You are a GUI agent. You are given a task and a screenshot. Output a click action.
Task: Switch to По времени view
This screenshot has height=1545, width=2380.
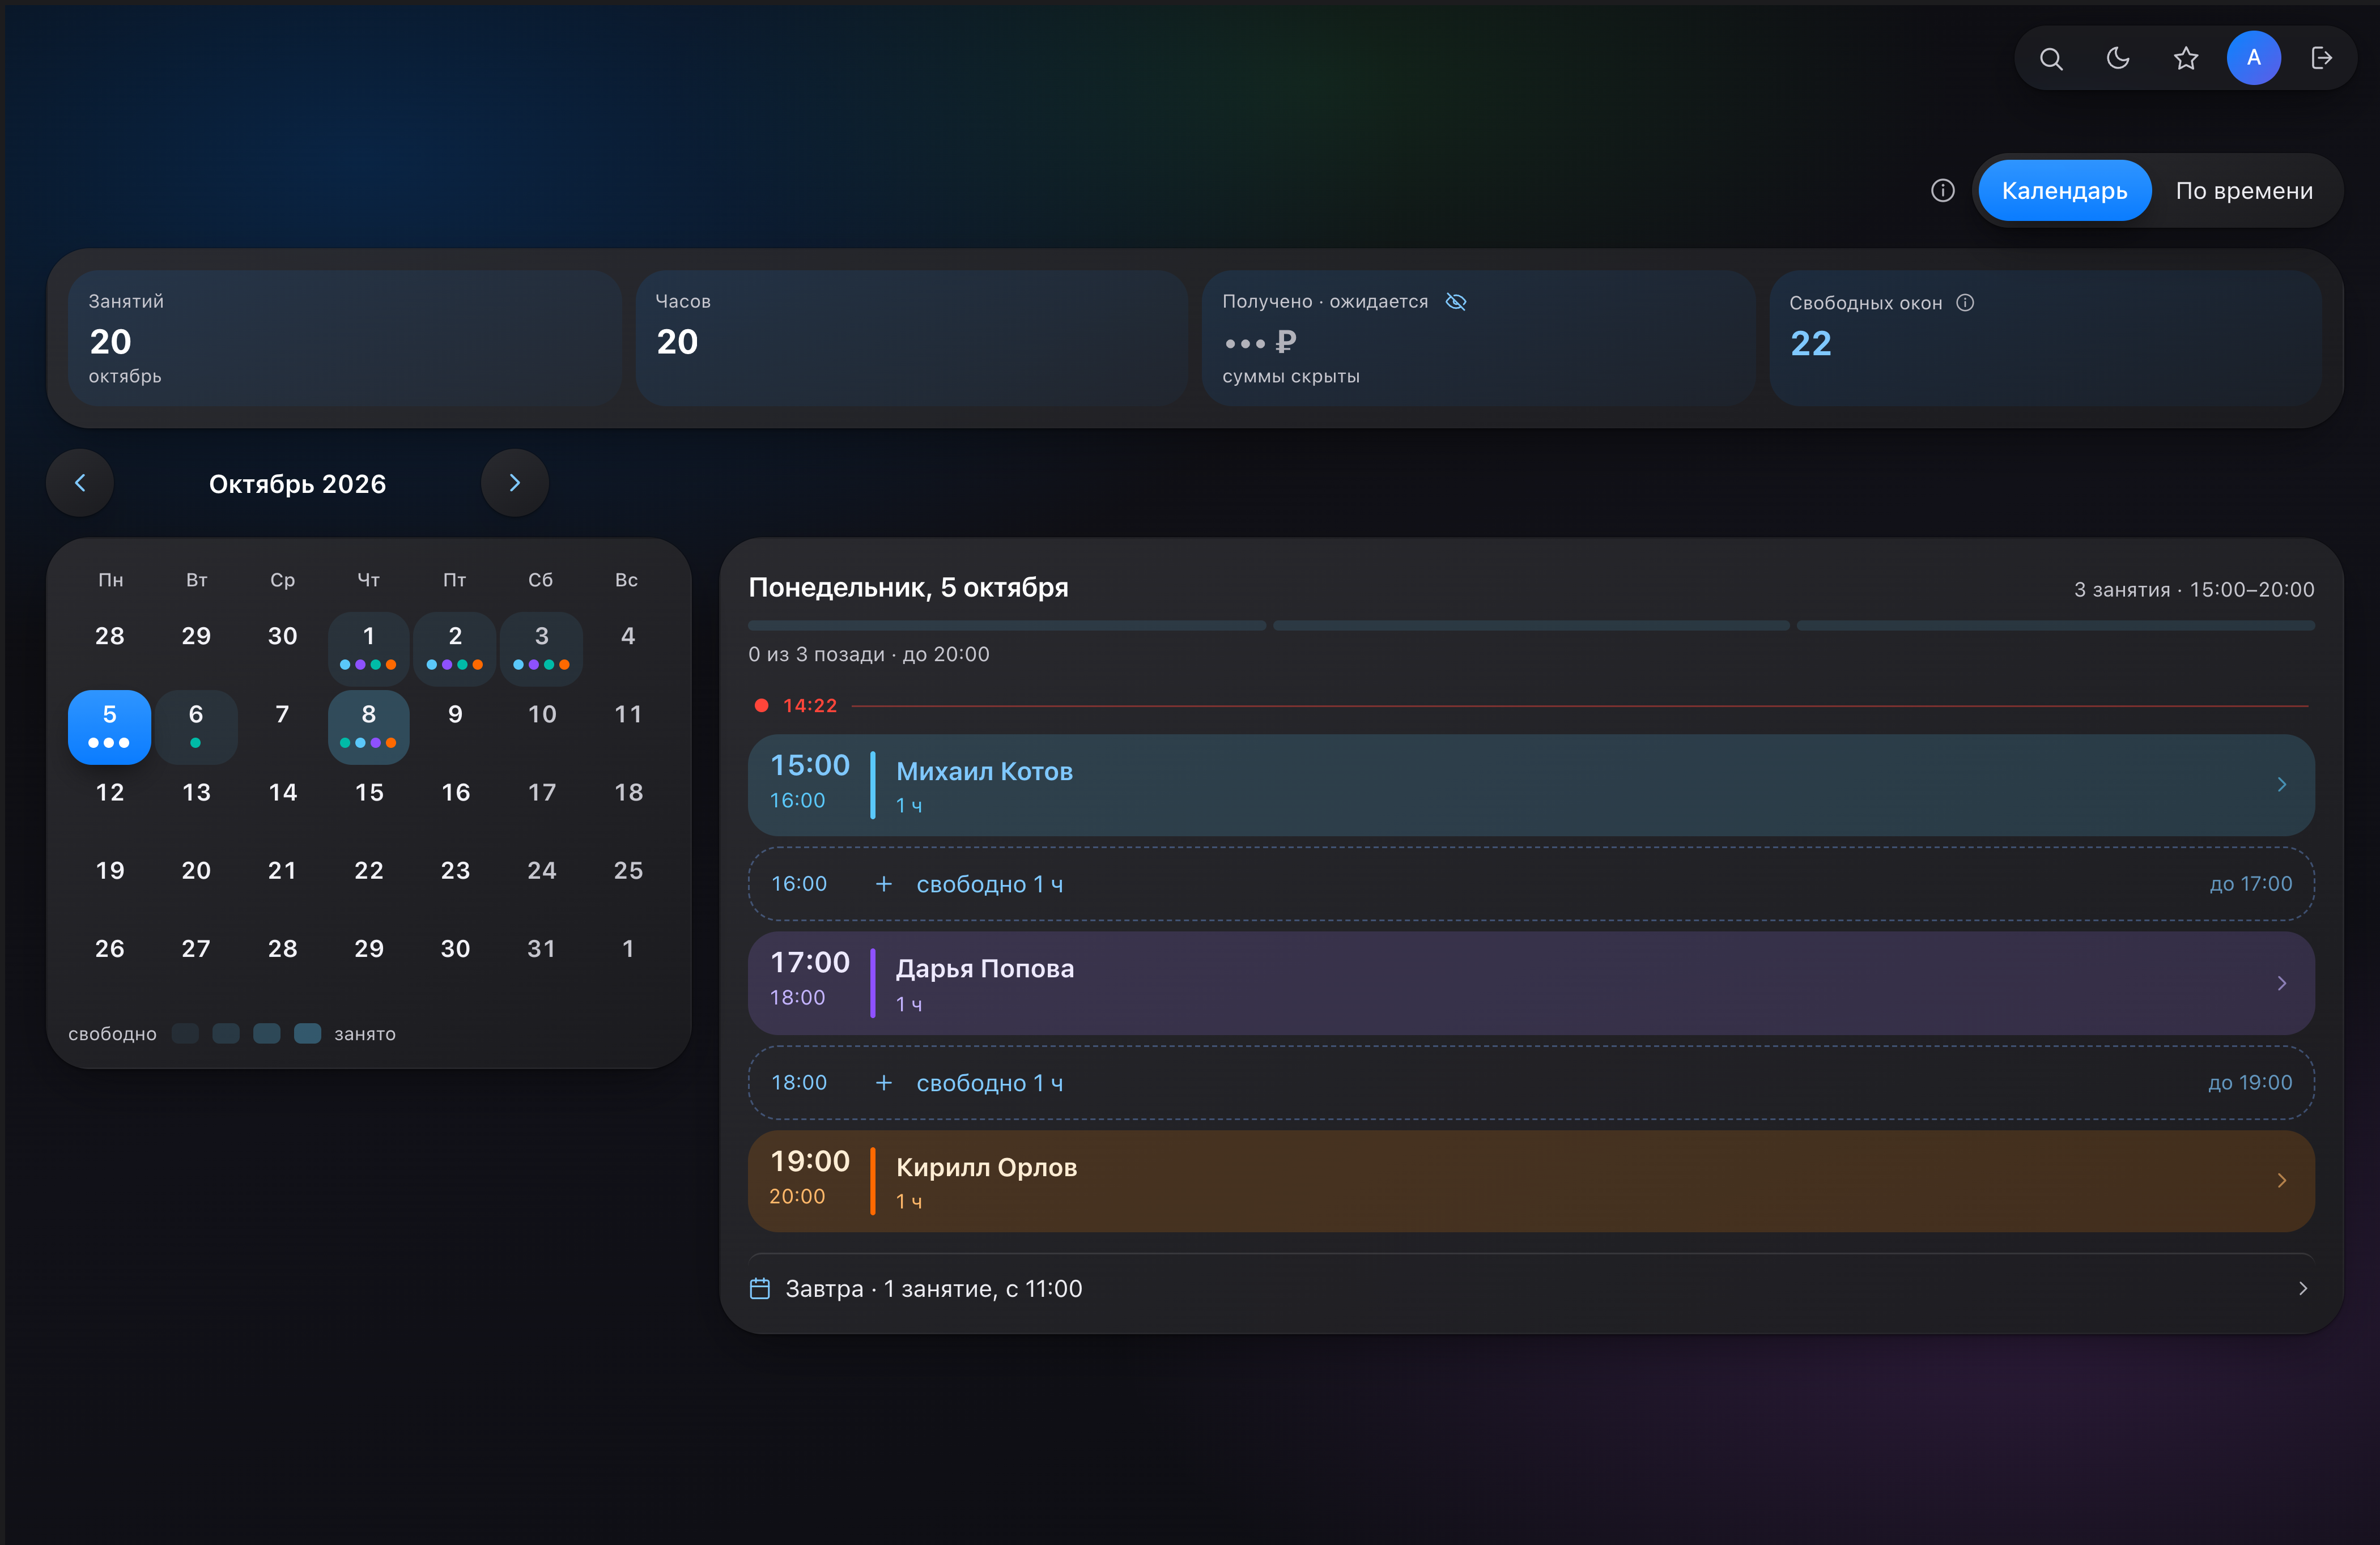2244,190
